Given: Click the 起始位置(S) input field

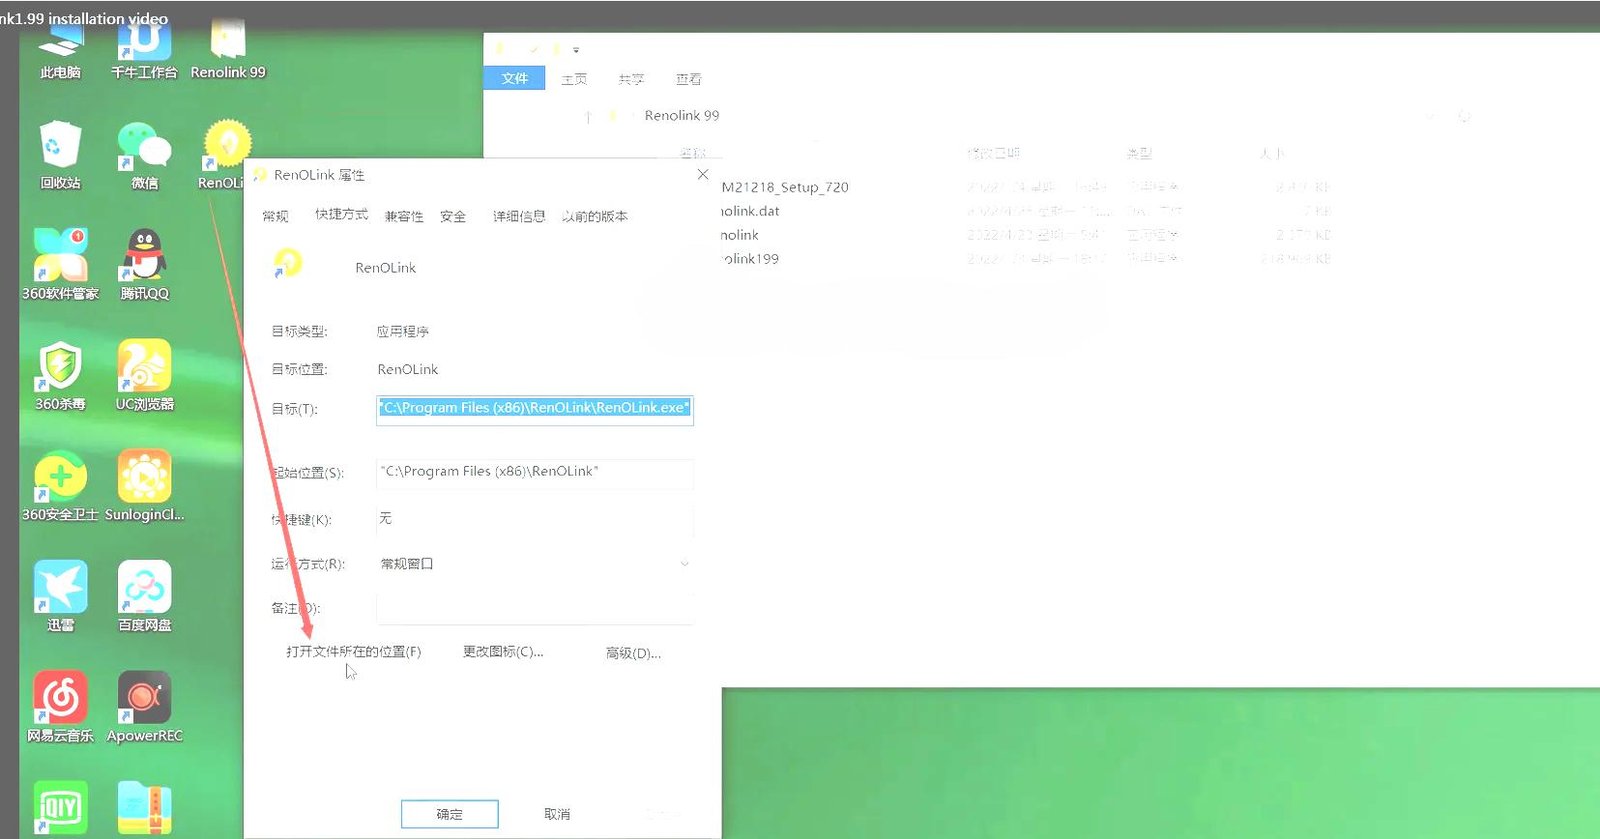Looking at the screenshot, I should pyautogui.click(x=535, y=473).
